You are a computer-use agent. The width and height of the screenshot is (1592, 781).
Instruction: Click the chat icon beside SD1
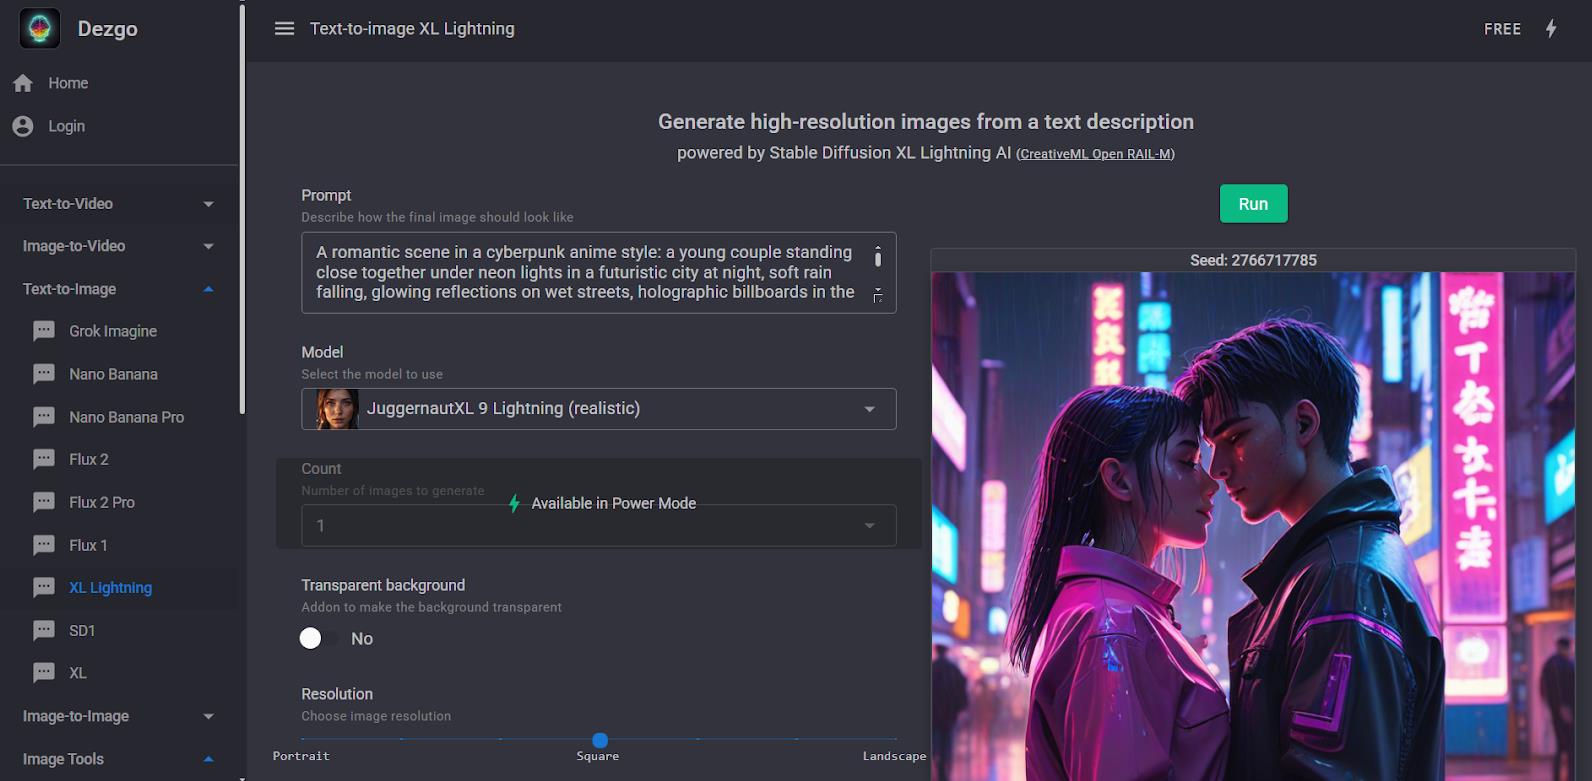44,630
